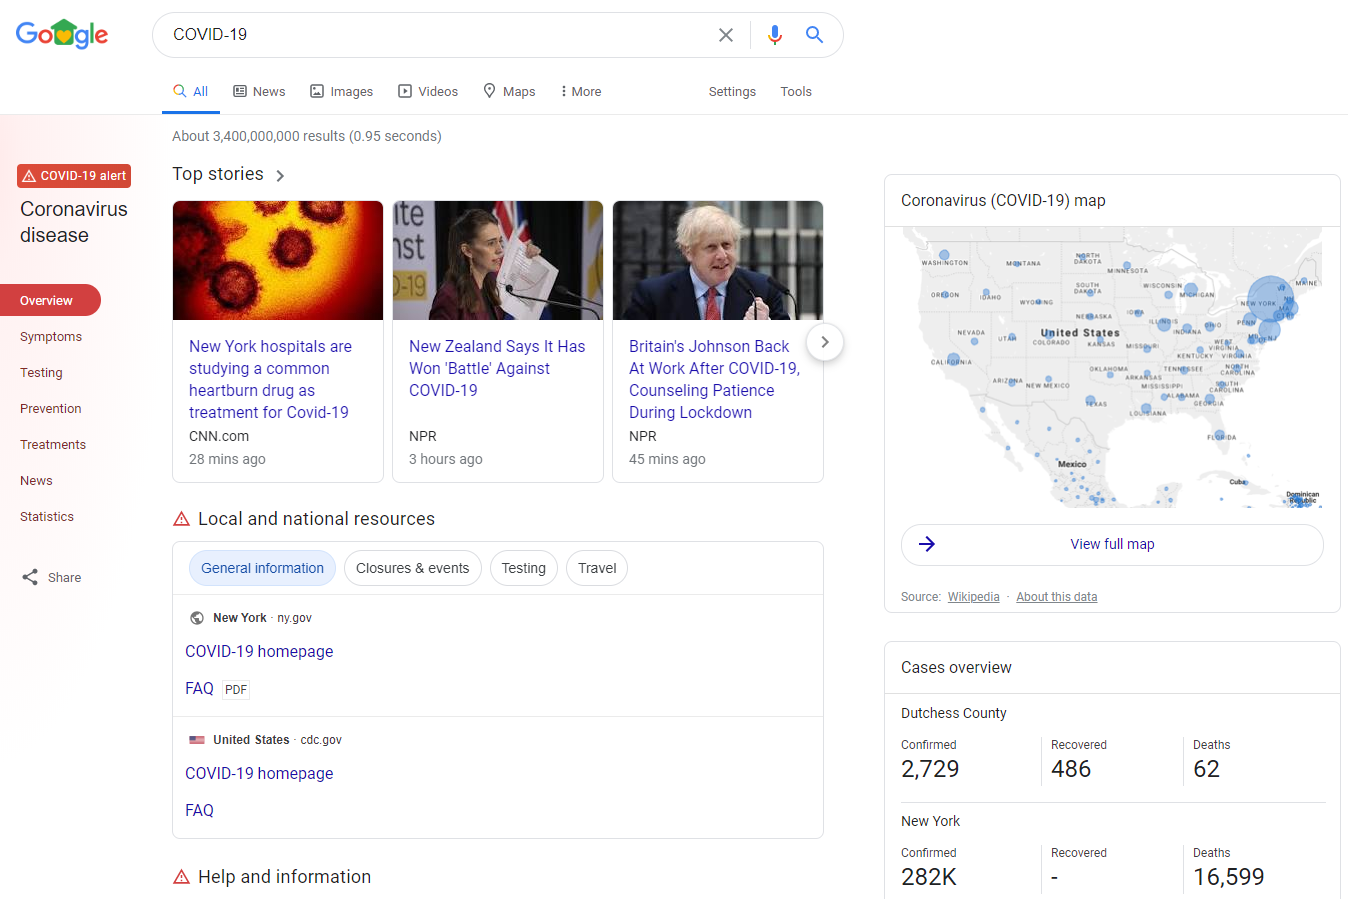Switch to the Maps results tab
Image resolution: width=1348 pixels, height=899 pixels.
(x=509, y=91)
